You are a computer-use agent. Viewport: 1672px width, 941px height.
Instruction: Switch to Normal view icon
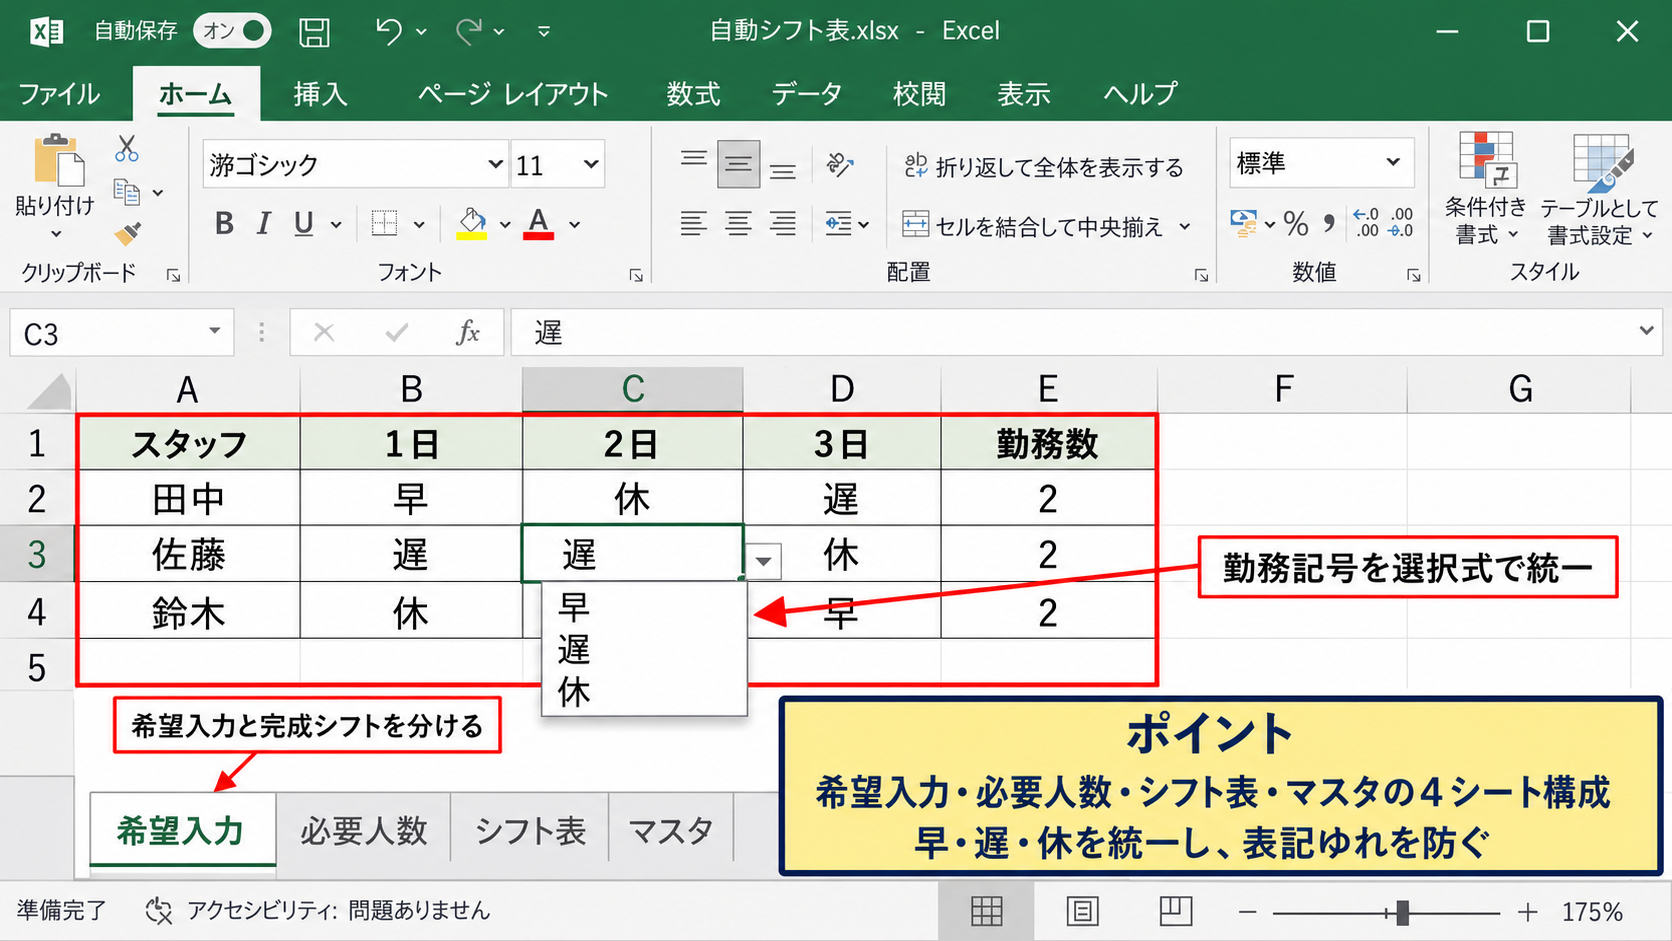(986, 911)
